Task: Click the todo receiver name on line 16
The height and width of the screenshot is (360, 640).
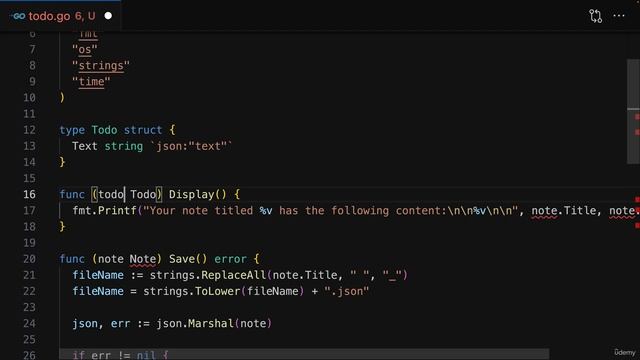Action: 111,194
